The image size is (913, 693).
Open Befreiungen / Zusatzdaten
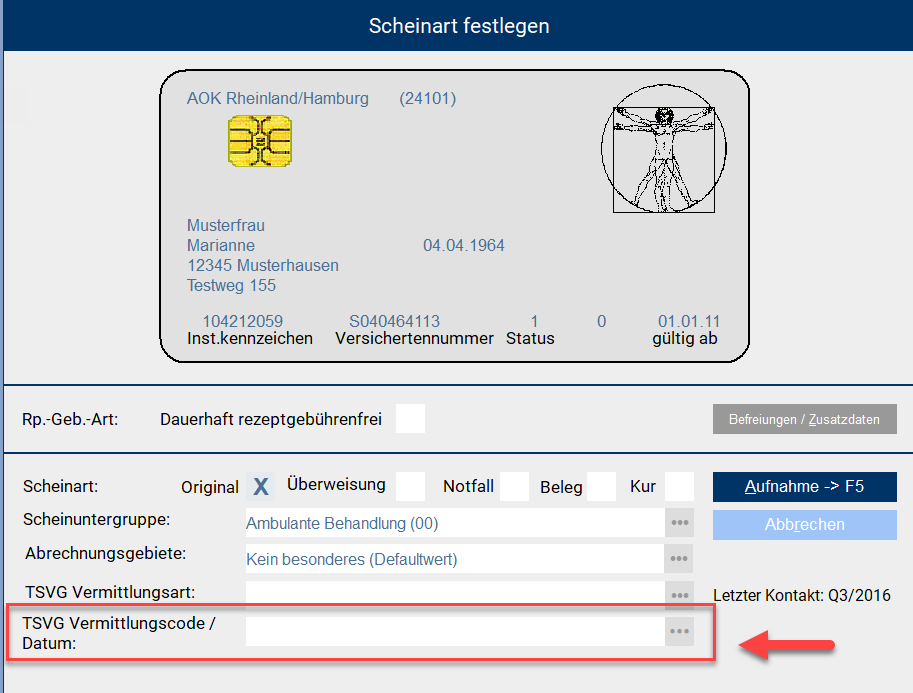[x=804, y=419]
